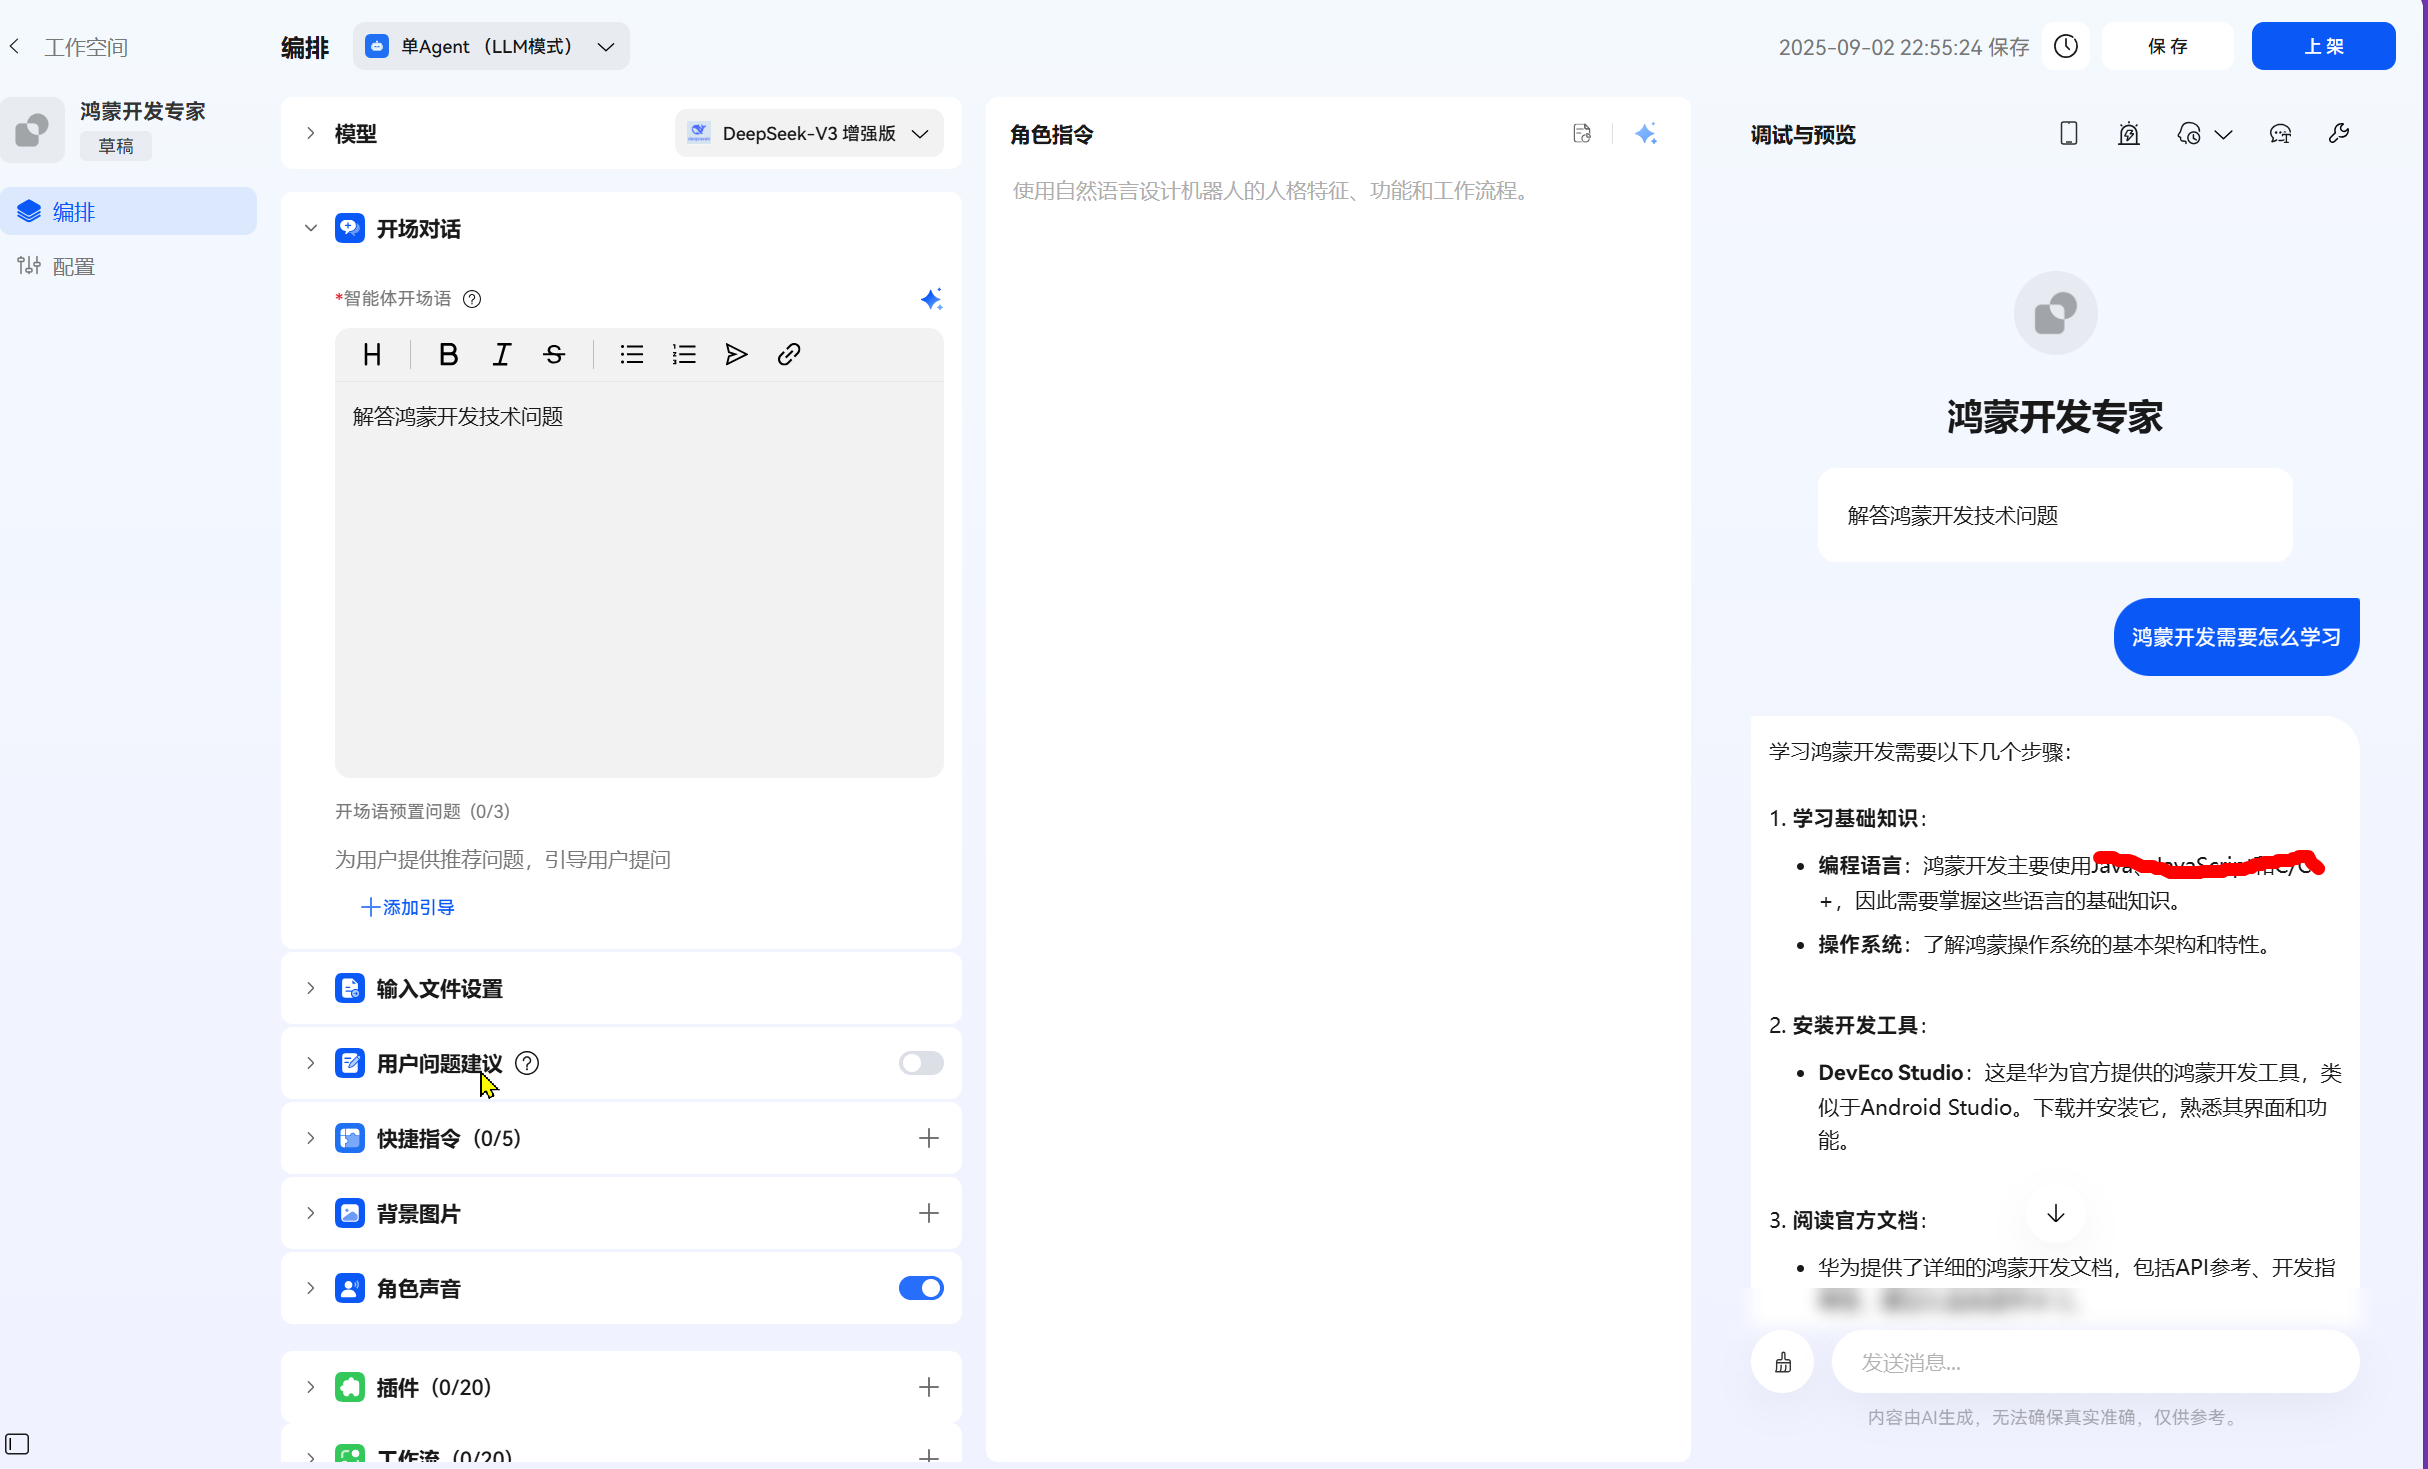Click AI sparkle icon beside 智能体开场语
This screenshot has width=2428, height=1469.
coord(931,299)
